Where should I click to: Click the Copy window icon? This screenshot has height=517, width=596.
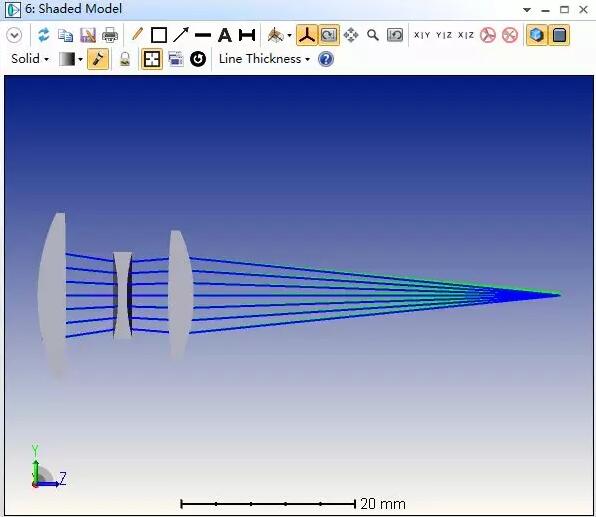tap(65, 35)
